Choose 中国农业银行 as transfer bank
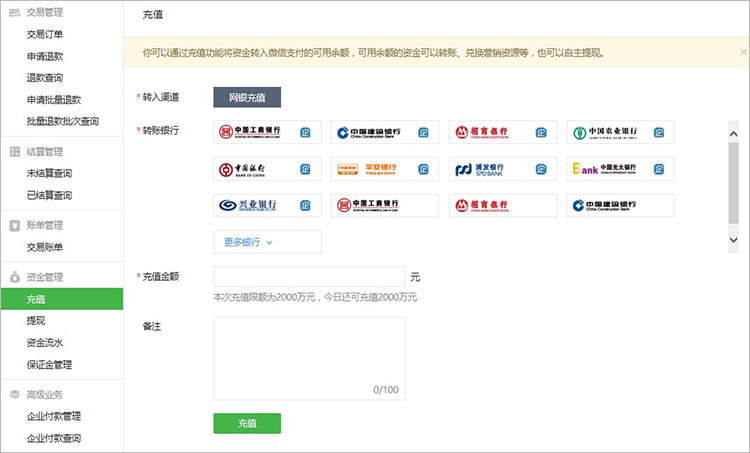Image resolution: width=750 pixels, height=453 pixels. [x=620, y=132]
